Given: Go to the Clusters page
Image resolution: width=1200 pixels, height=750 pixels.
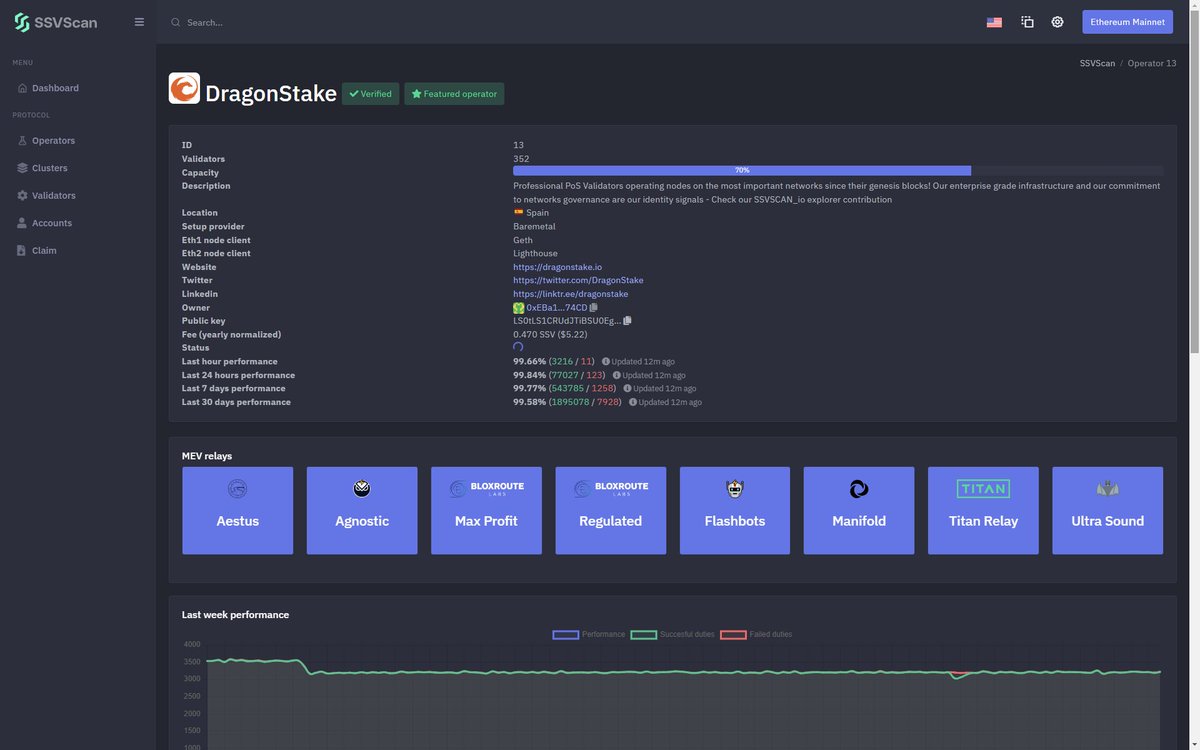Looking at the screenshot, I should pos(50,168).
